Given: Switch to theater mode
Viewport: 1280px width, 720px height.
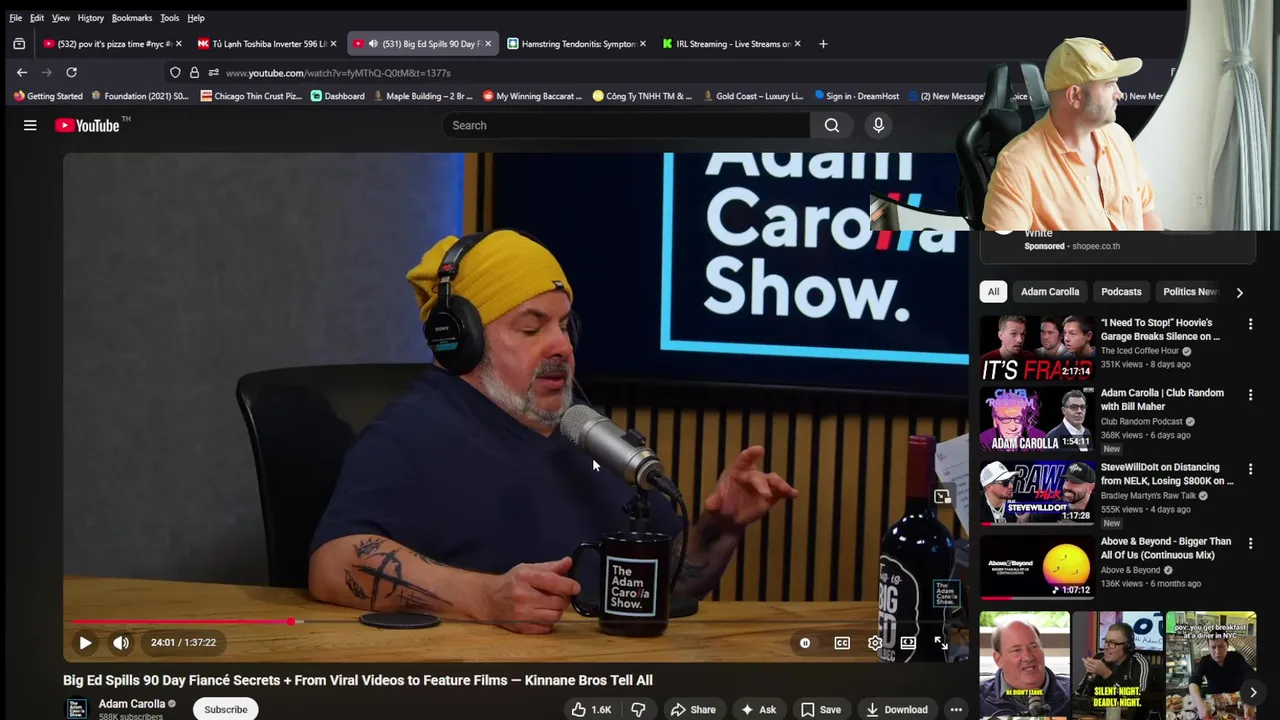Looking at the screenshot, I should [x=908, y=643].
